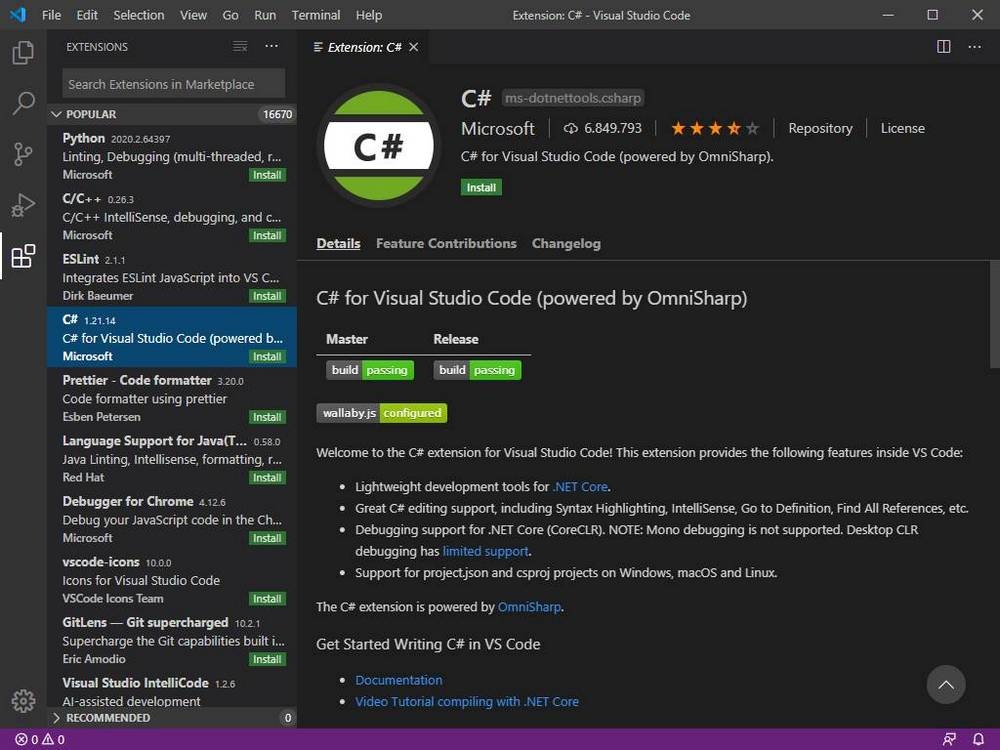Open the OmniSharp link
Screen dimensions: 1000x750
(529, 607)
